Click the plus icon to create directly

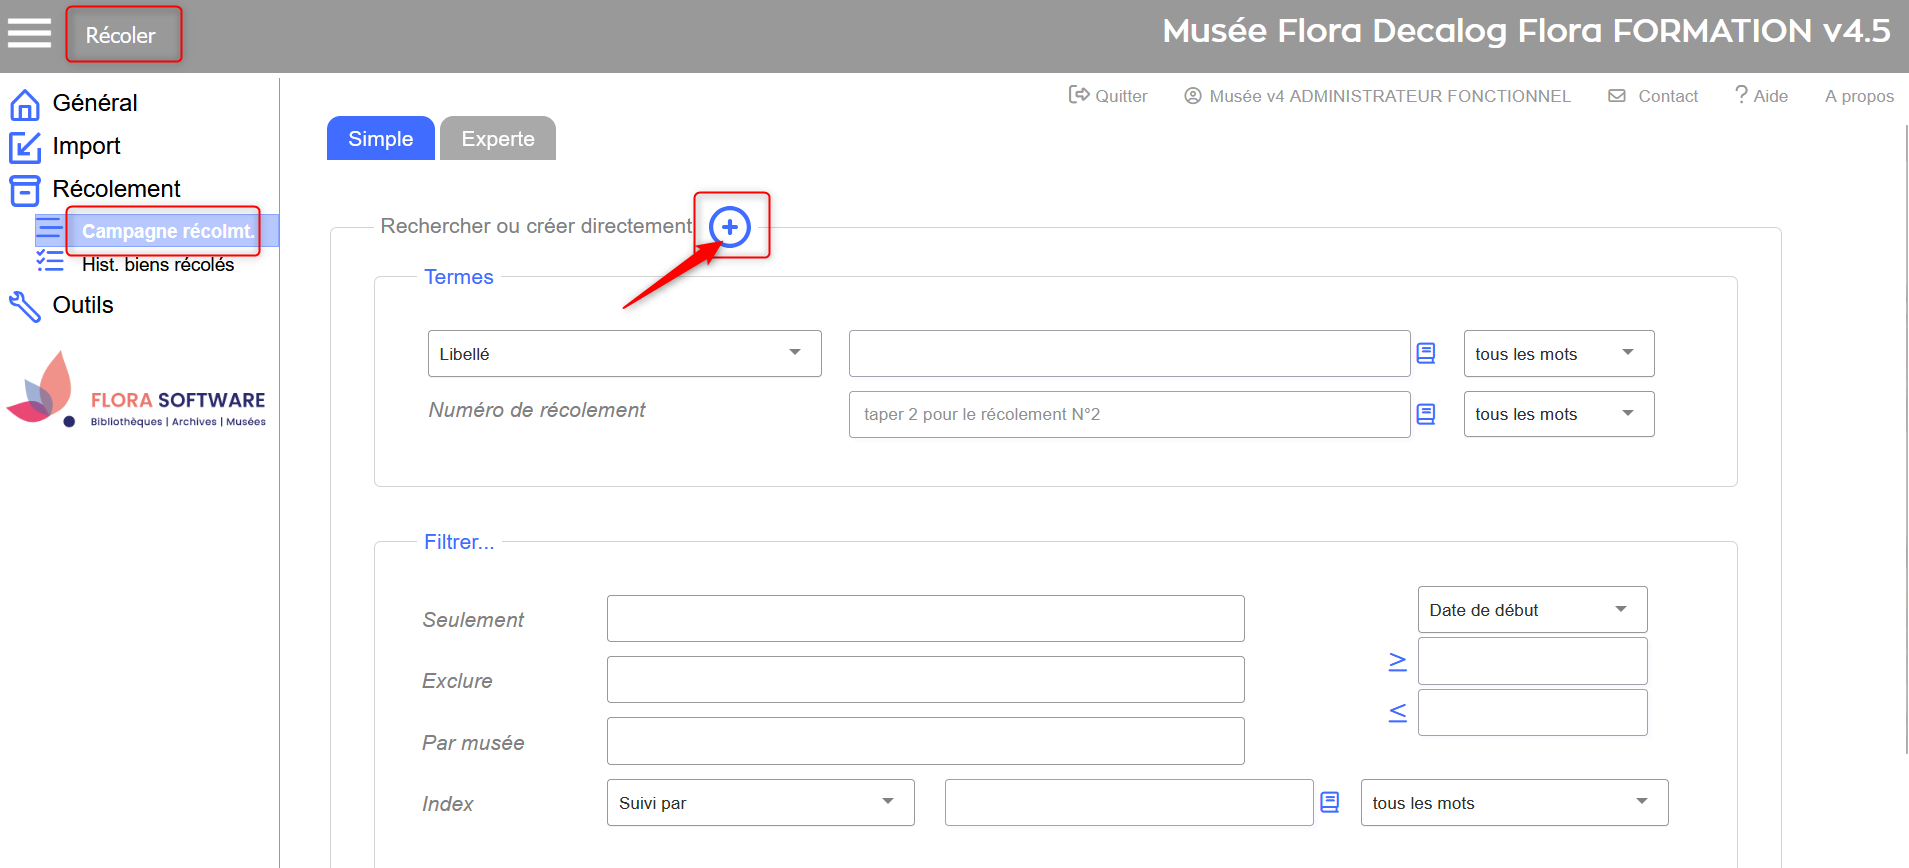tap(730, 227)
